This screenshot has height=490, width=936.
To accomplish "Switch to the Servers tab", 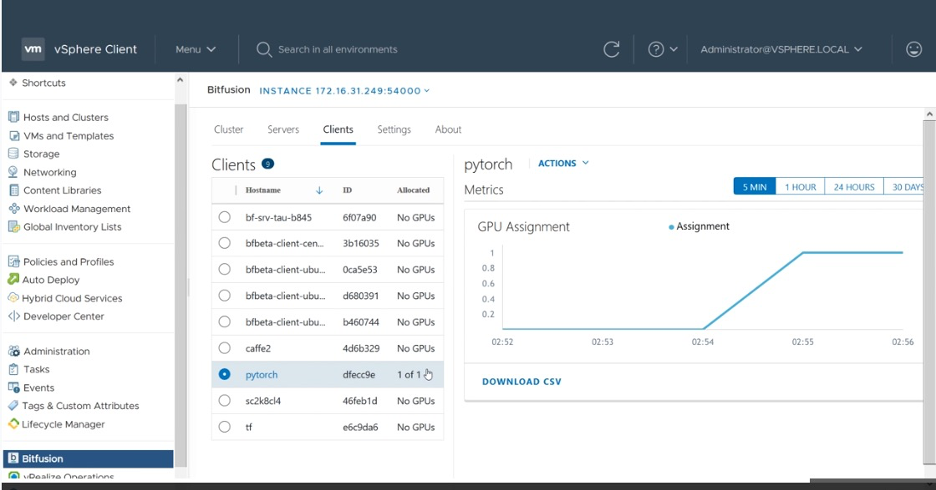I will coord(283,129).
